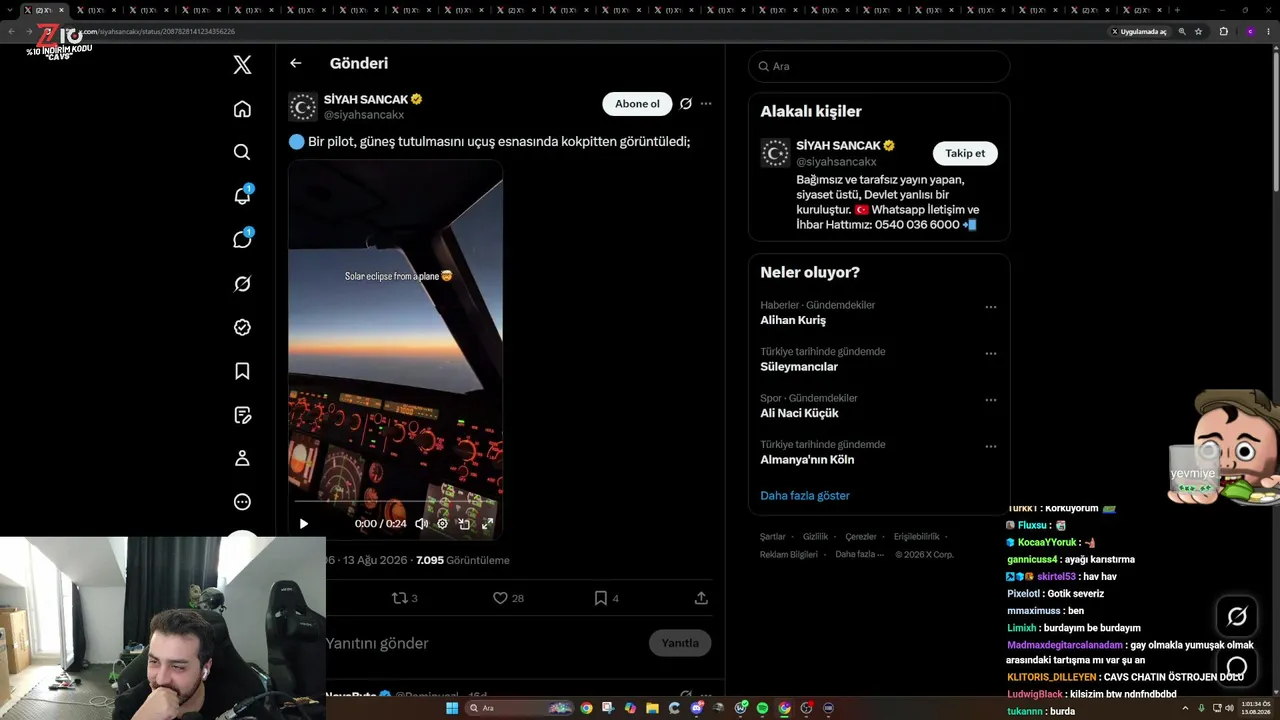Open the floating Grok button
This screenshot has height=720, width=1280.
click(1237, 617)
